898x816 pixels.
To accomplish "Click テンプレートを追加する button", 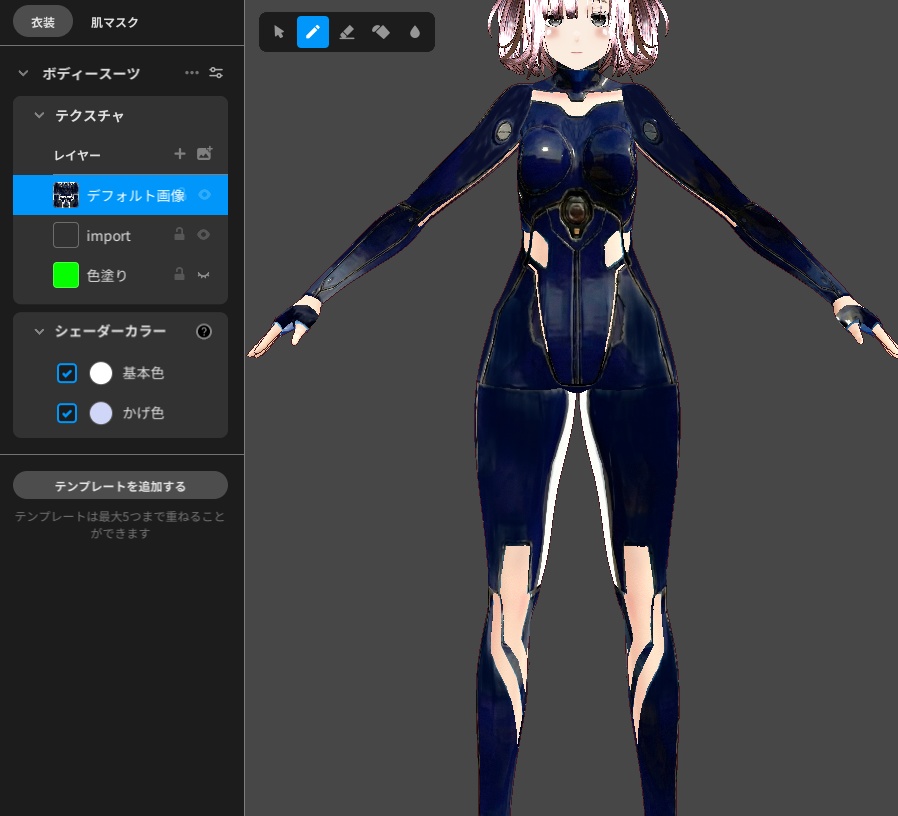I will (x=120, y=486).
